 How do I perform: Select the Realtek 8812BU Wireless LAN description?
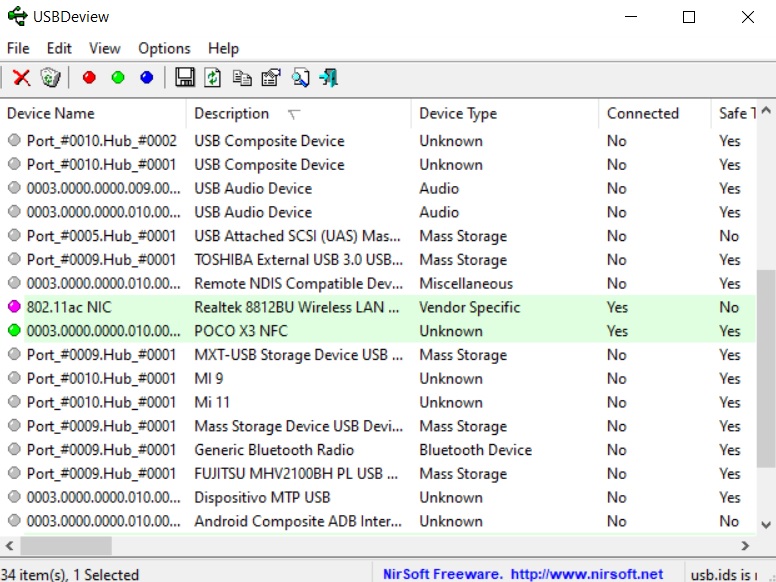tap(296, 307)
